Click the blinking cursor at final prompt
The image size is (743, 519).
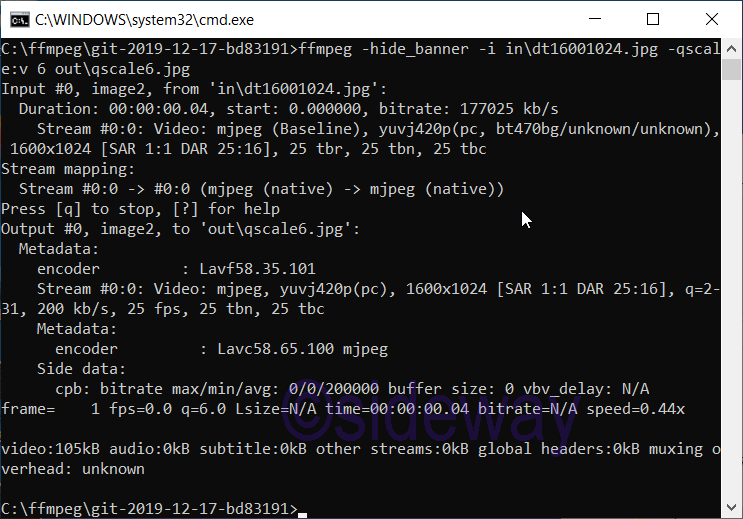coord(302,509)
